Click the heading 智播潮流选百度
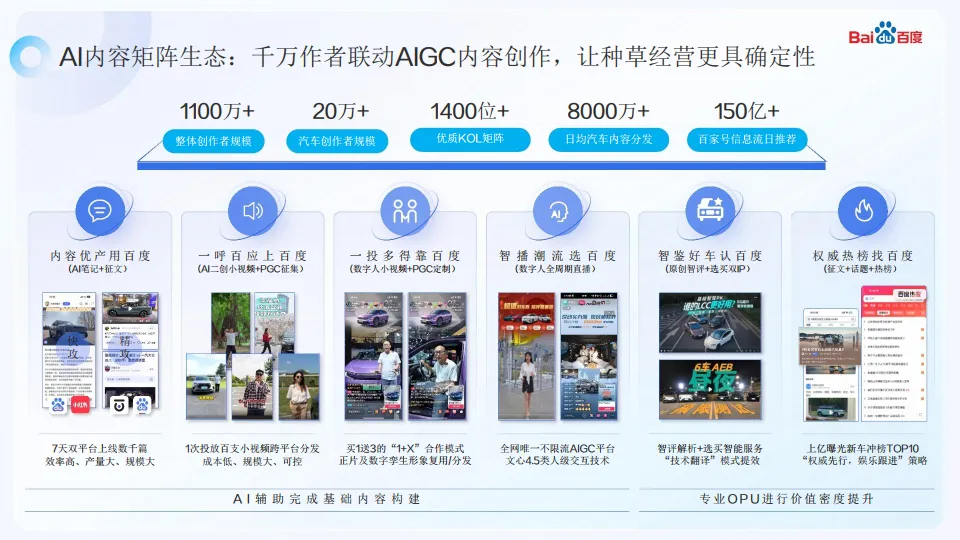 coord(557,255)
